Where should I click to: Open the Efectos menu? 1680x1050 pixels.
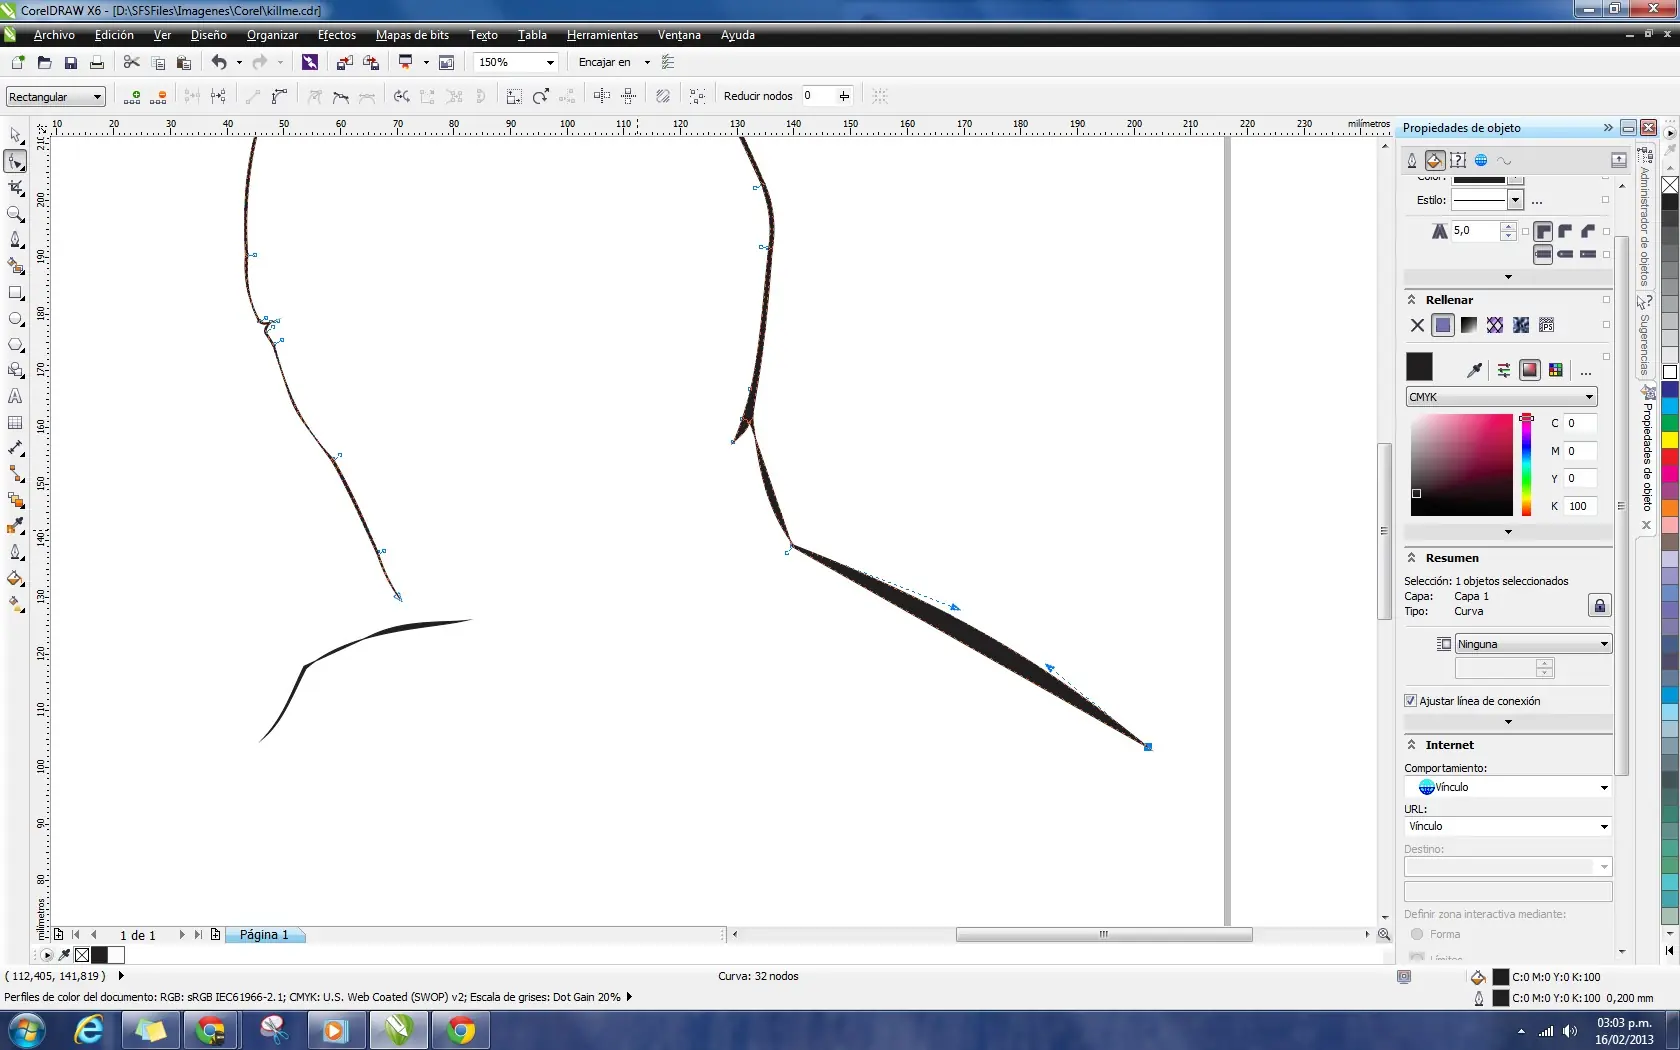(337, 35)
